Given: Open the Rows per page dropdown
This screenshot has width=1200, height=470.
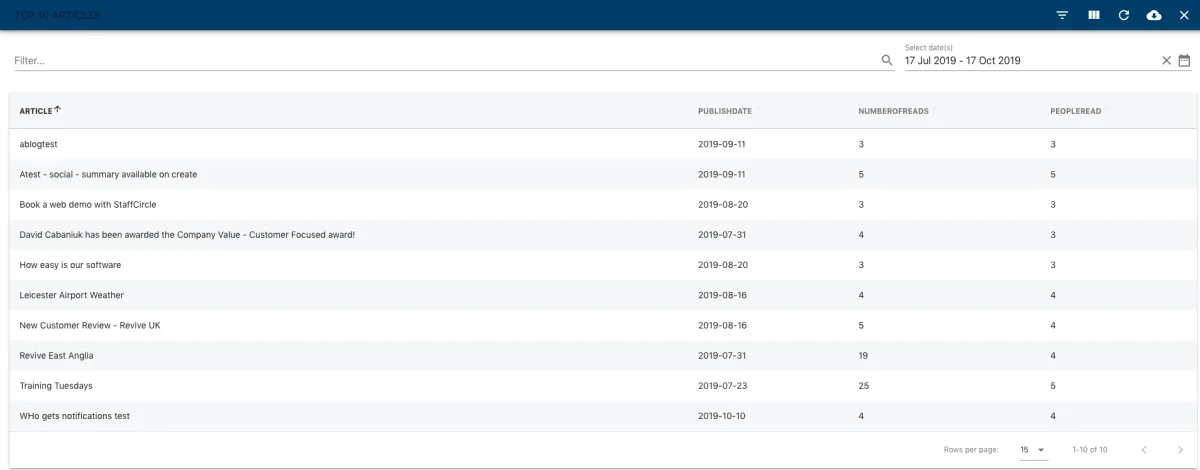Looking at the screenshot, I should coord(1032,450).
